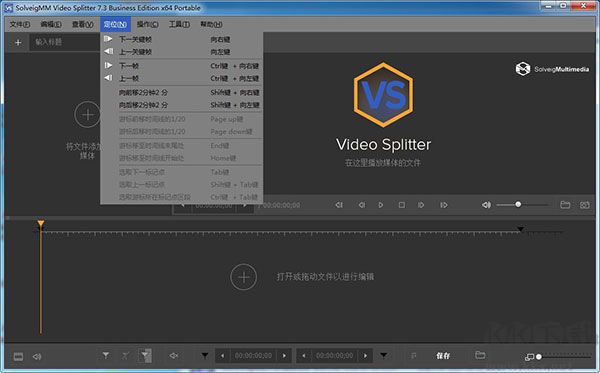Click the audio silence icon in the bottom toolbar

pos(174,356)
